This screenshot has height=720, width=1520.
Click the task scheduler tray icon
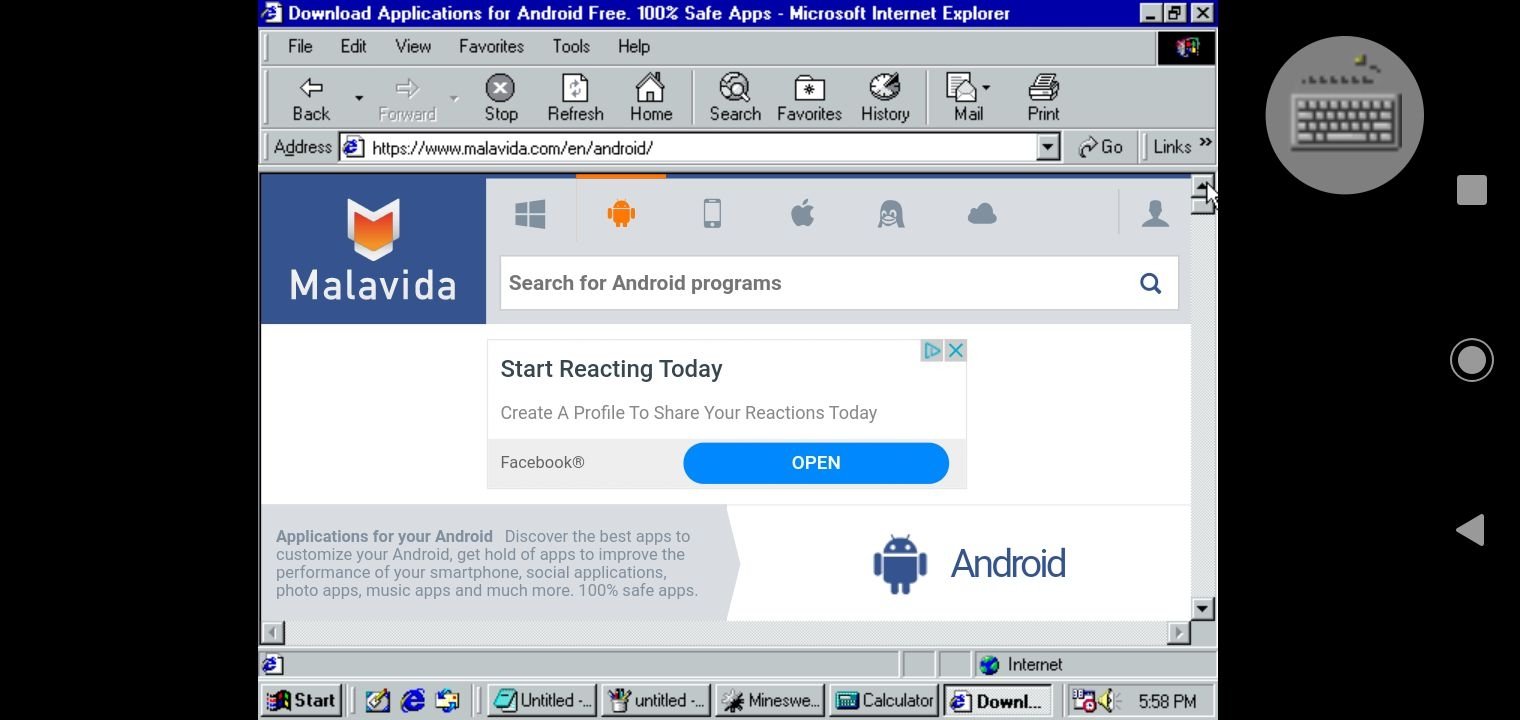[x=1084, y=702]
